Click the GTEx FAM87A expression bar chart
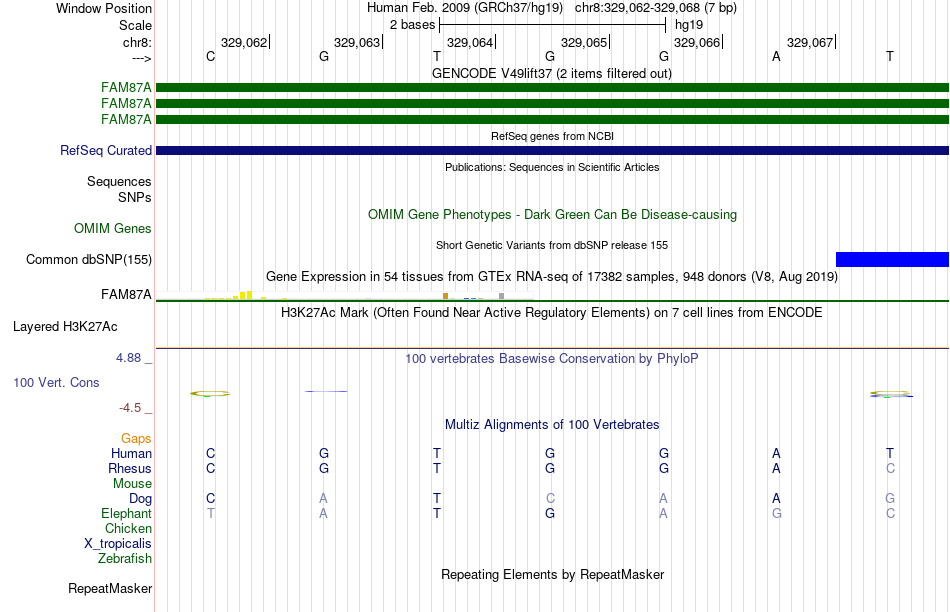The height and width of the screenshot is (612, 950). coord(345,296)
